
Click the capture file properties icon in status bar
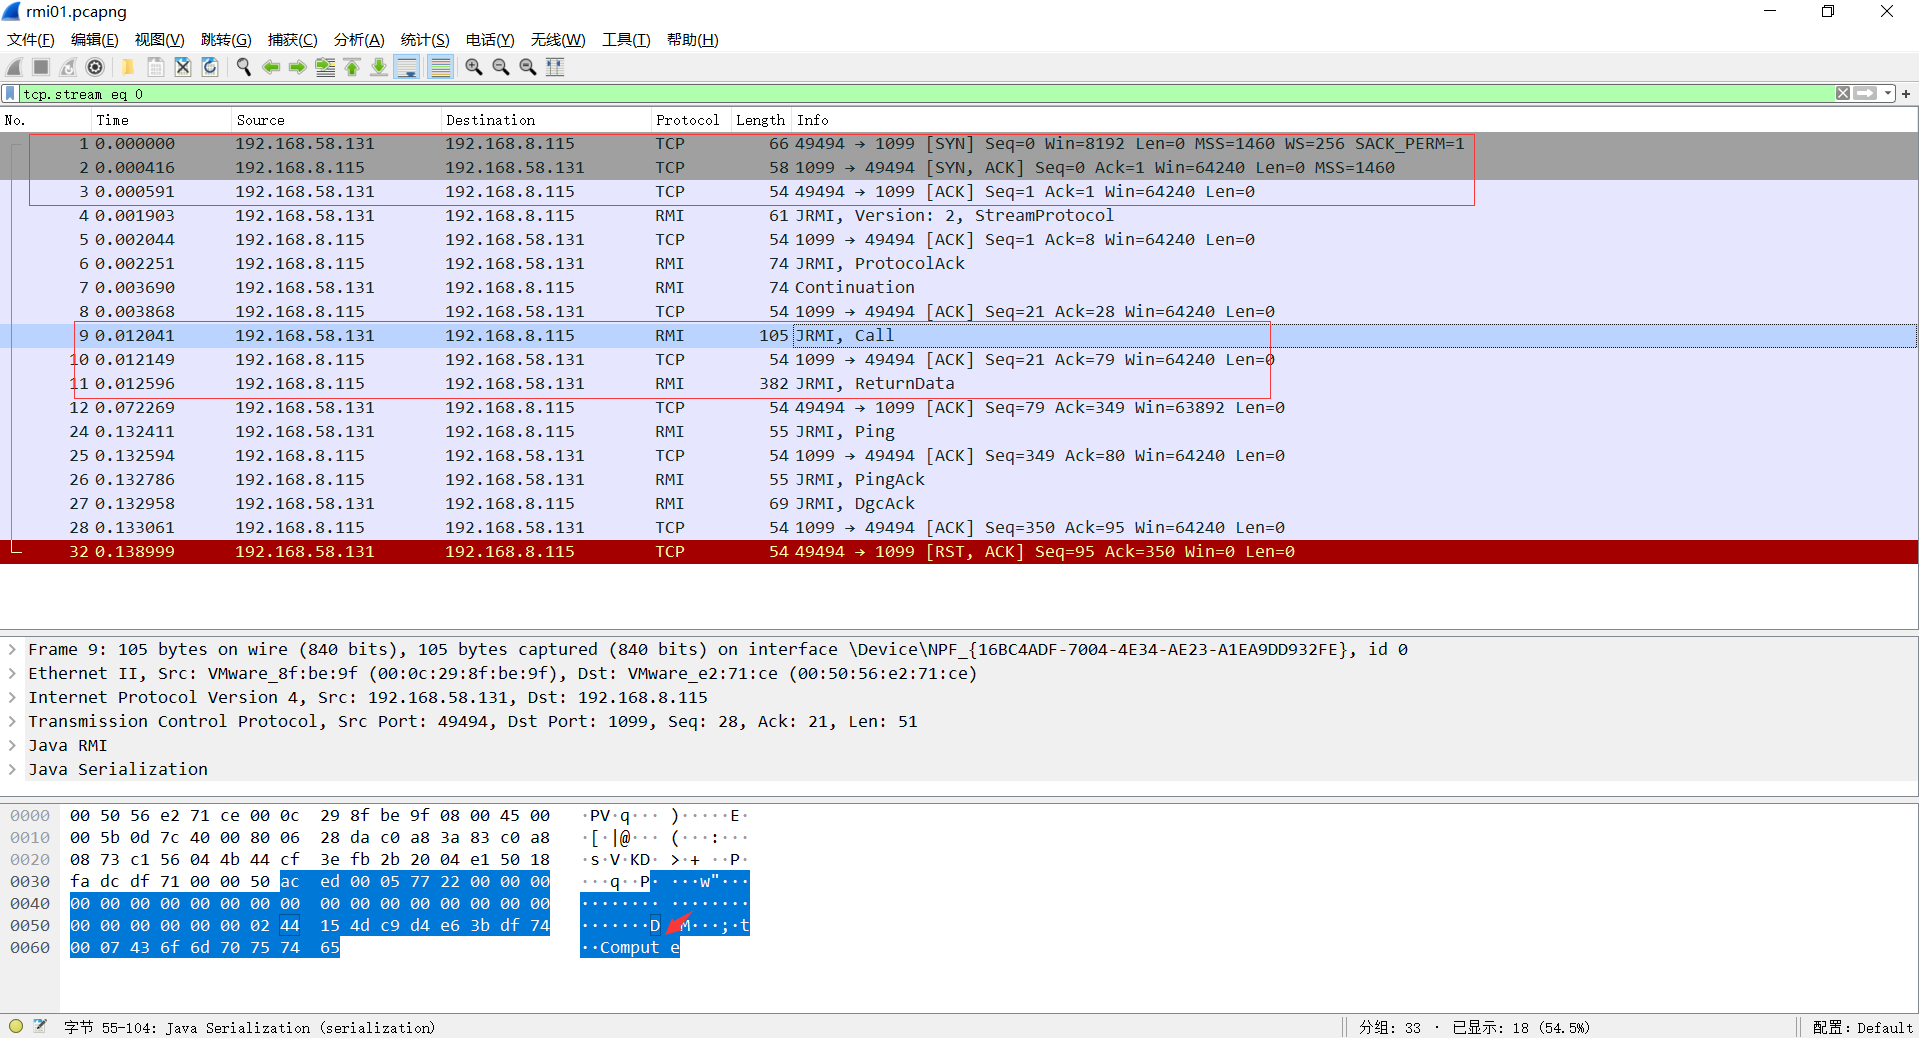click(40, 1026)
